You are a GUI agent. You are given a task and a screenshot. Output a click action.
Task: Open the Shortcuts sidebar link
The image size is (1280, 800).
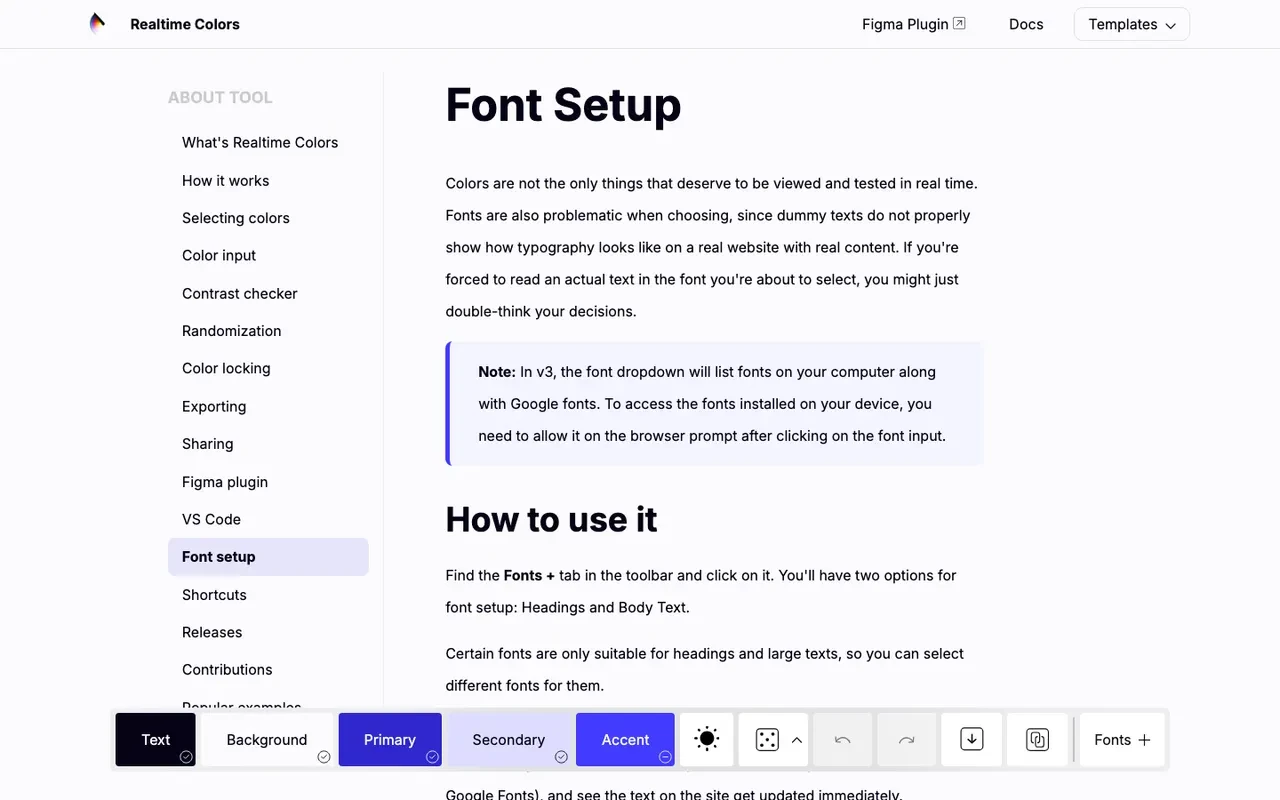(x=214, y=594)
